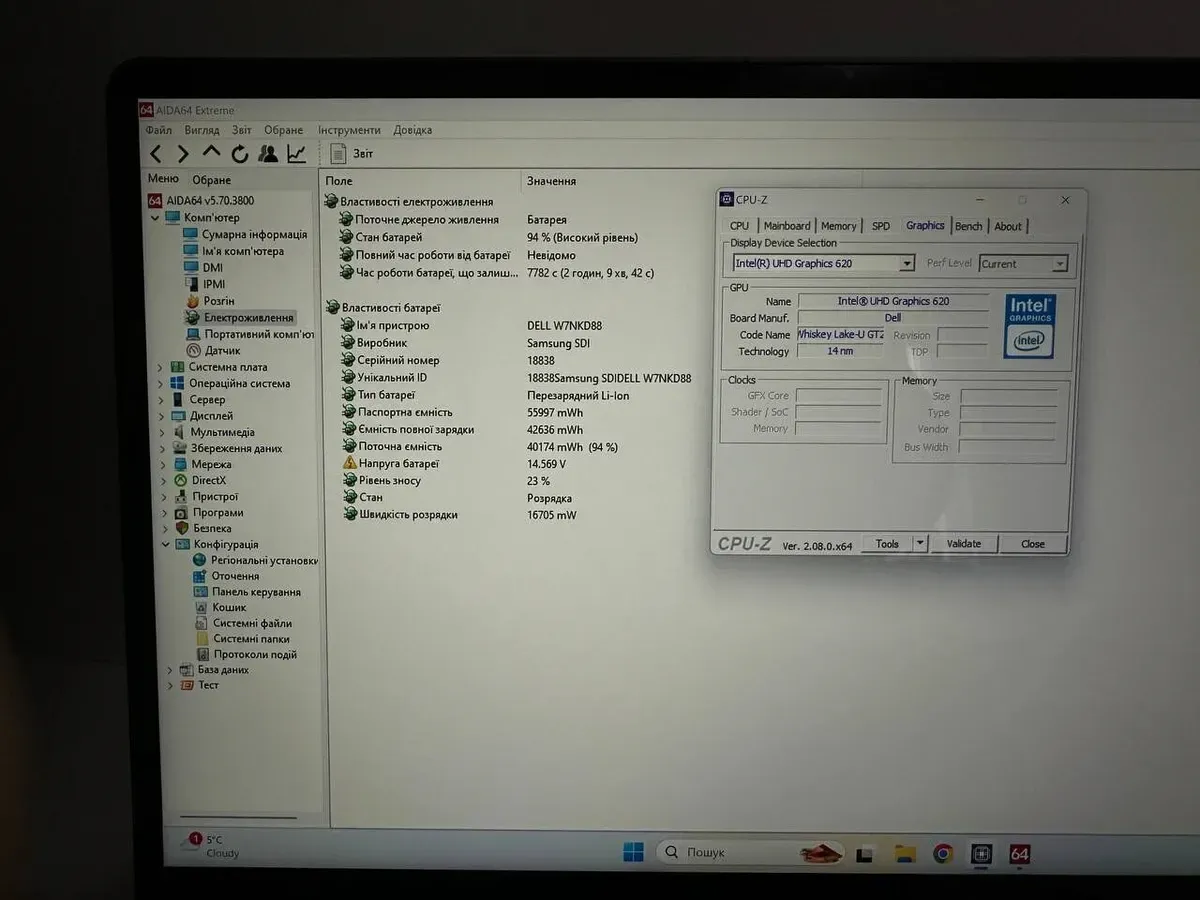Viewport: 1200px width, 900px height.
Task: Collapse the Комп'ютер tree node
Action: coord(156,218)
